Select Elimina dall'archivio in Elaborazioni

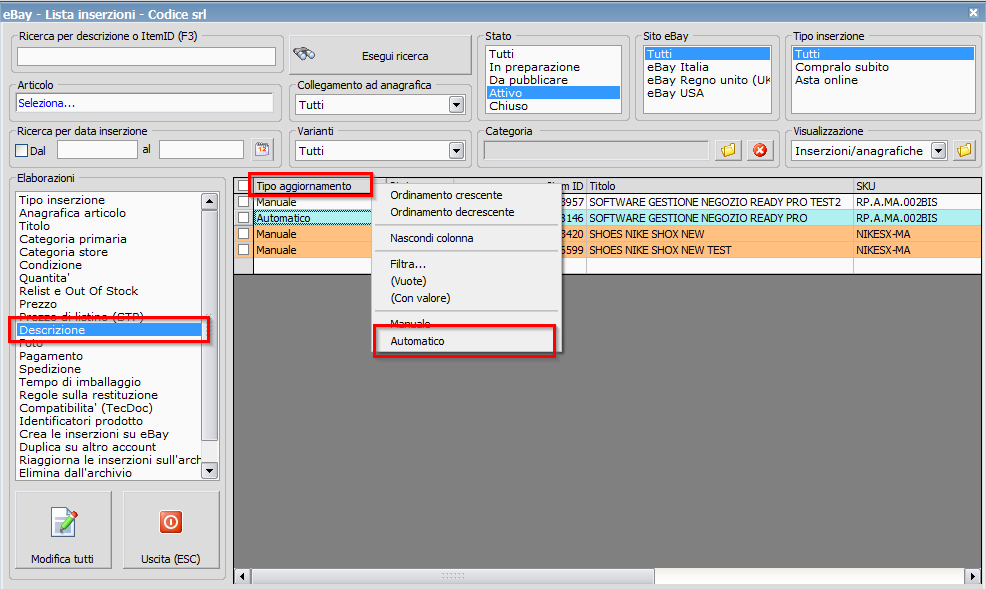(109, 473)
